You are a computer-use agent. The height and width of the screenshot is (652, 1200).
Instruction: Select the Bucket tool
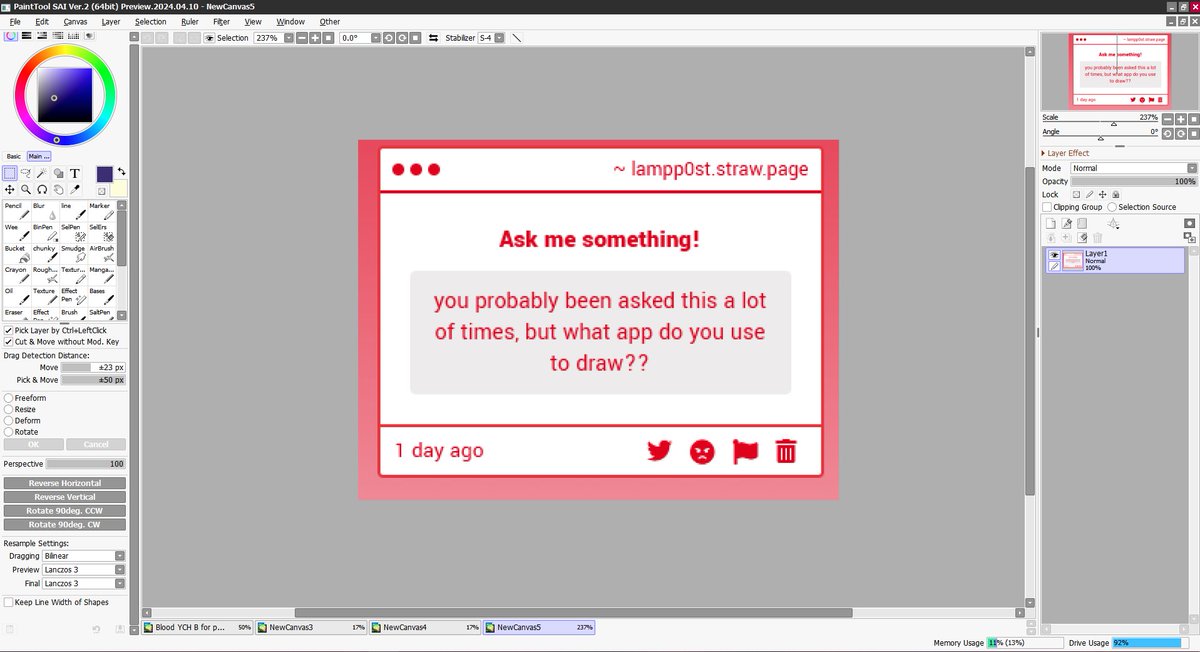pos(16,253)
